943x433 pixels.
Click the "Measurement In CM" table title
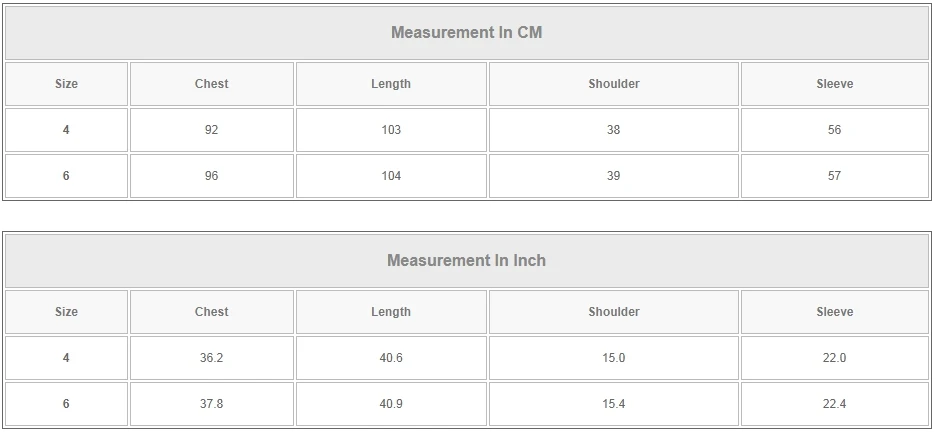click(466, 32)
